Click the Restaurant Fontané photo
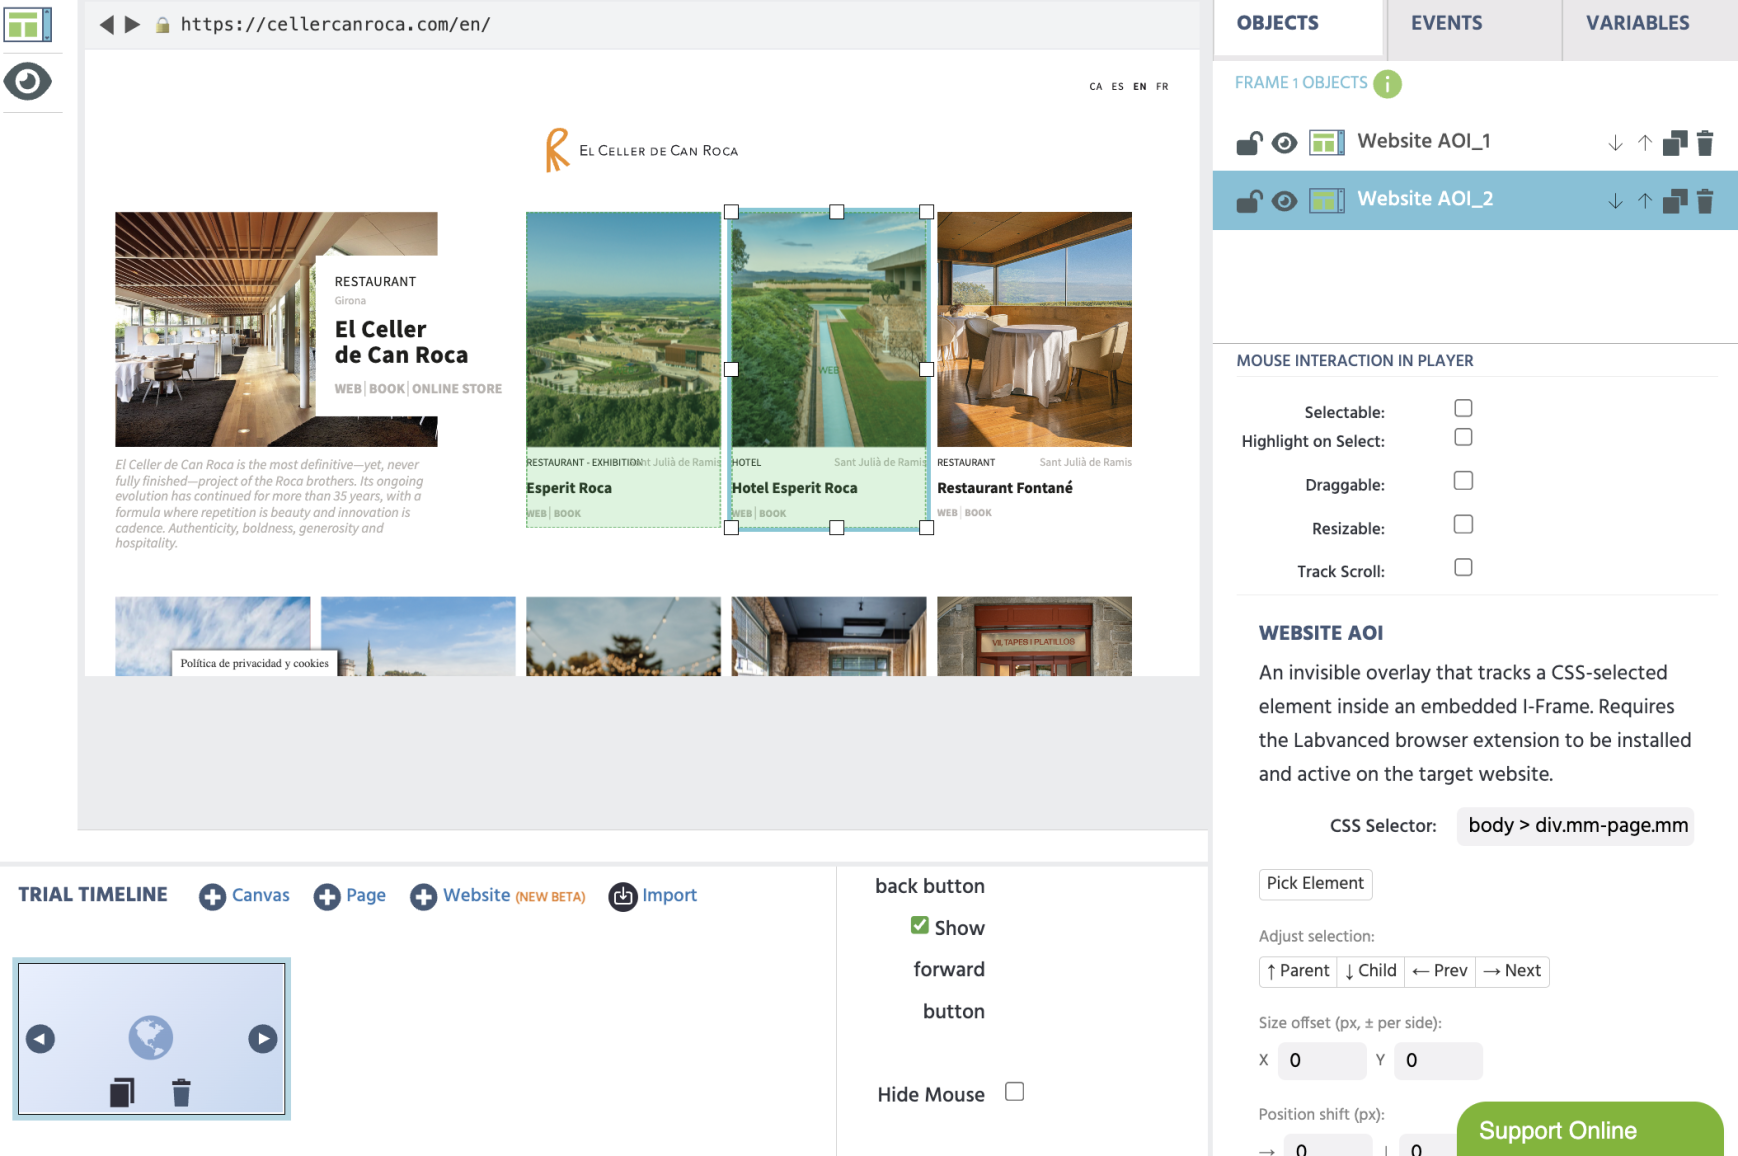The image size is (1738, 1156). click(1034, 329)
